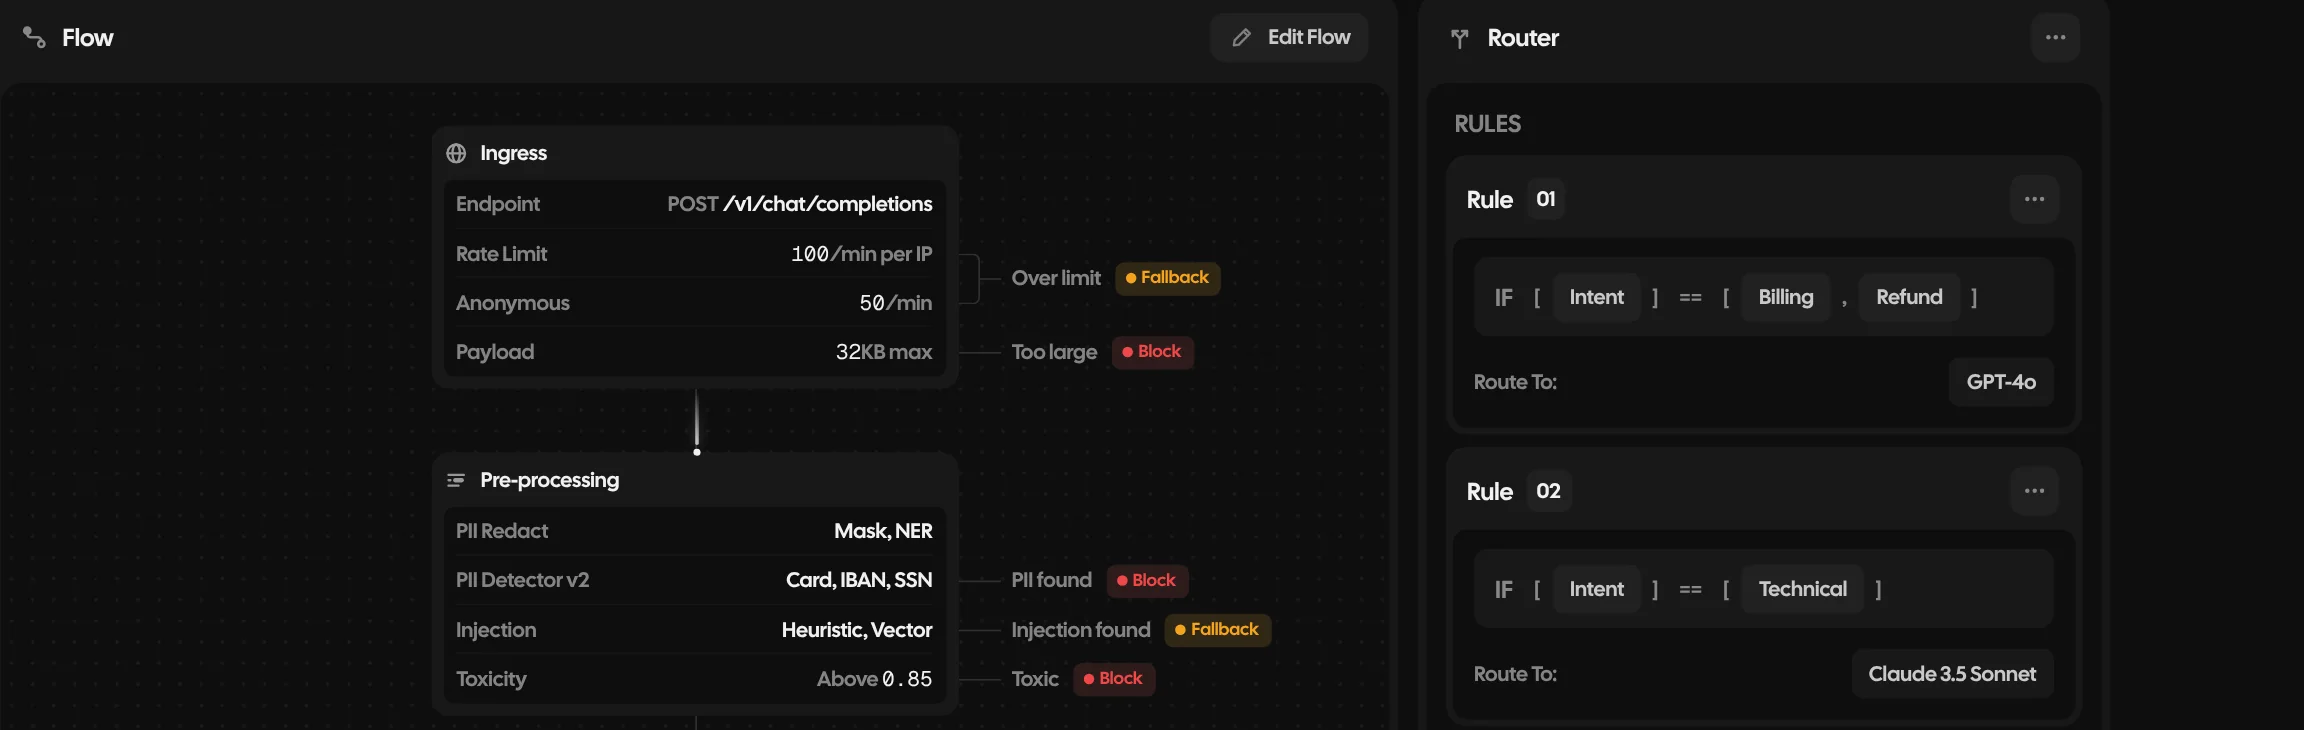
Task: Click the Billing tag in Rule 01
Action: pos(1786,297)
